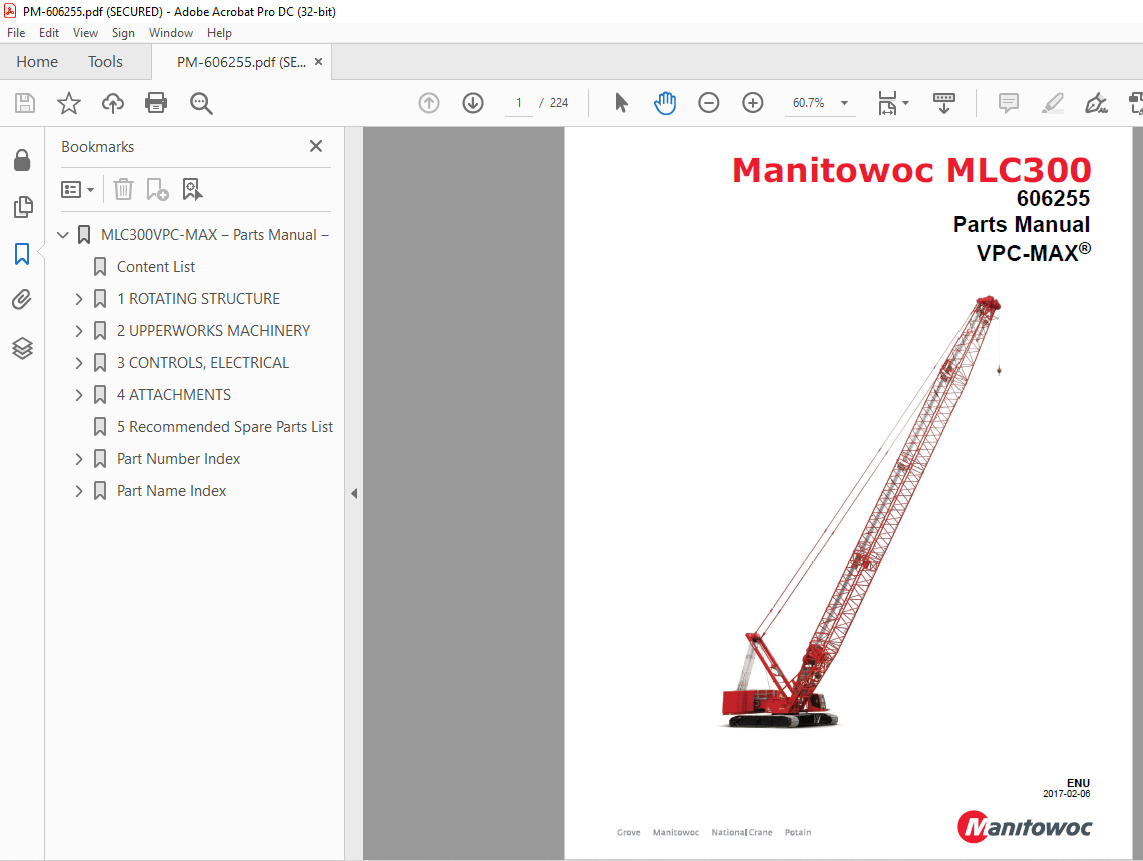Select Part Number Index bookmark text
The height and width of the screenshot is (861, 1143).
(179, 459)
